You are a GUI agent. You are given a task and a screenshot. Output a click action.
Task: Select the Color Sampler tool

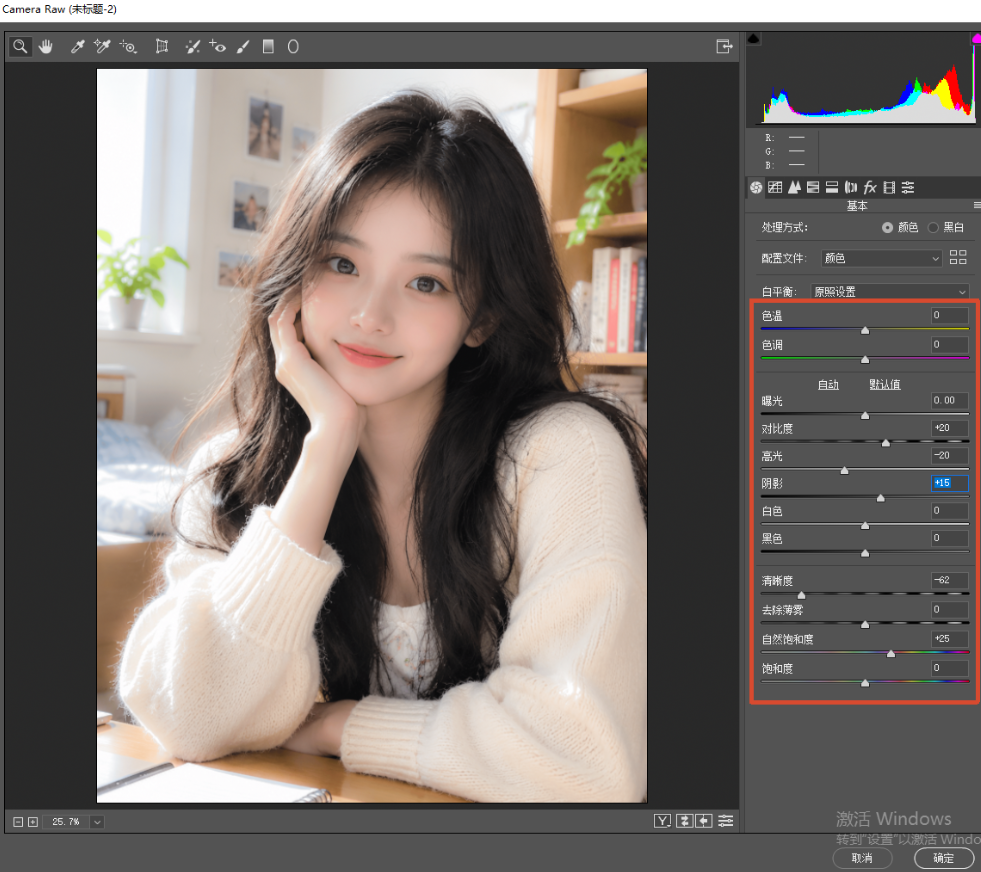(102, 46)
